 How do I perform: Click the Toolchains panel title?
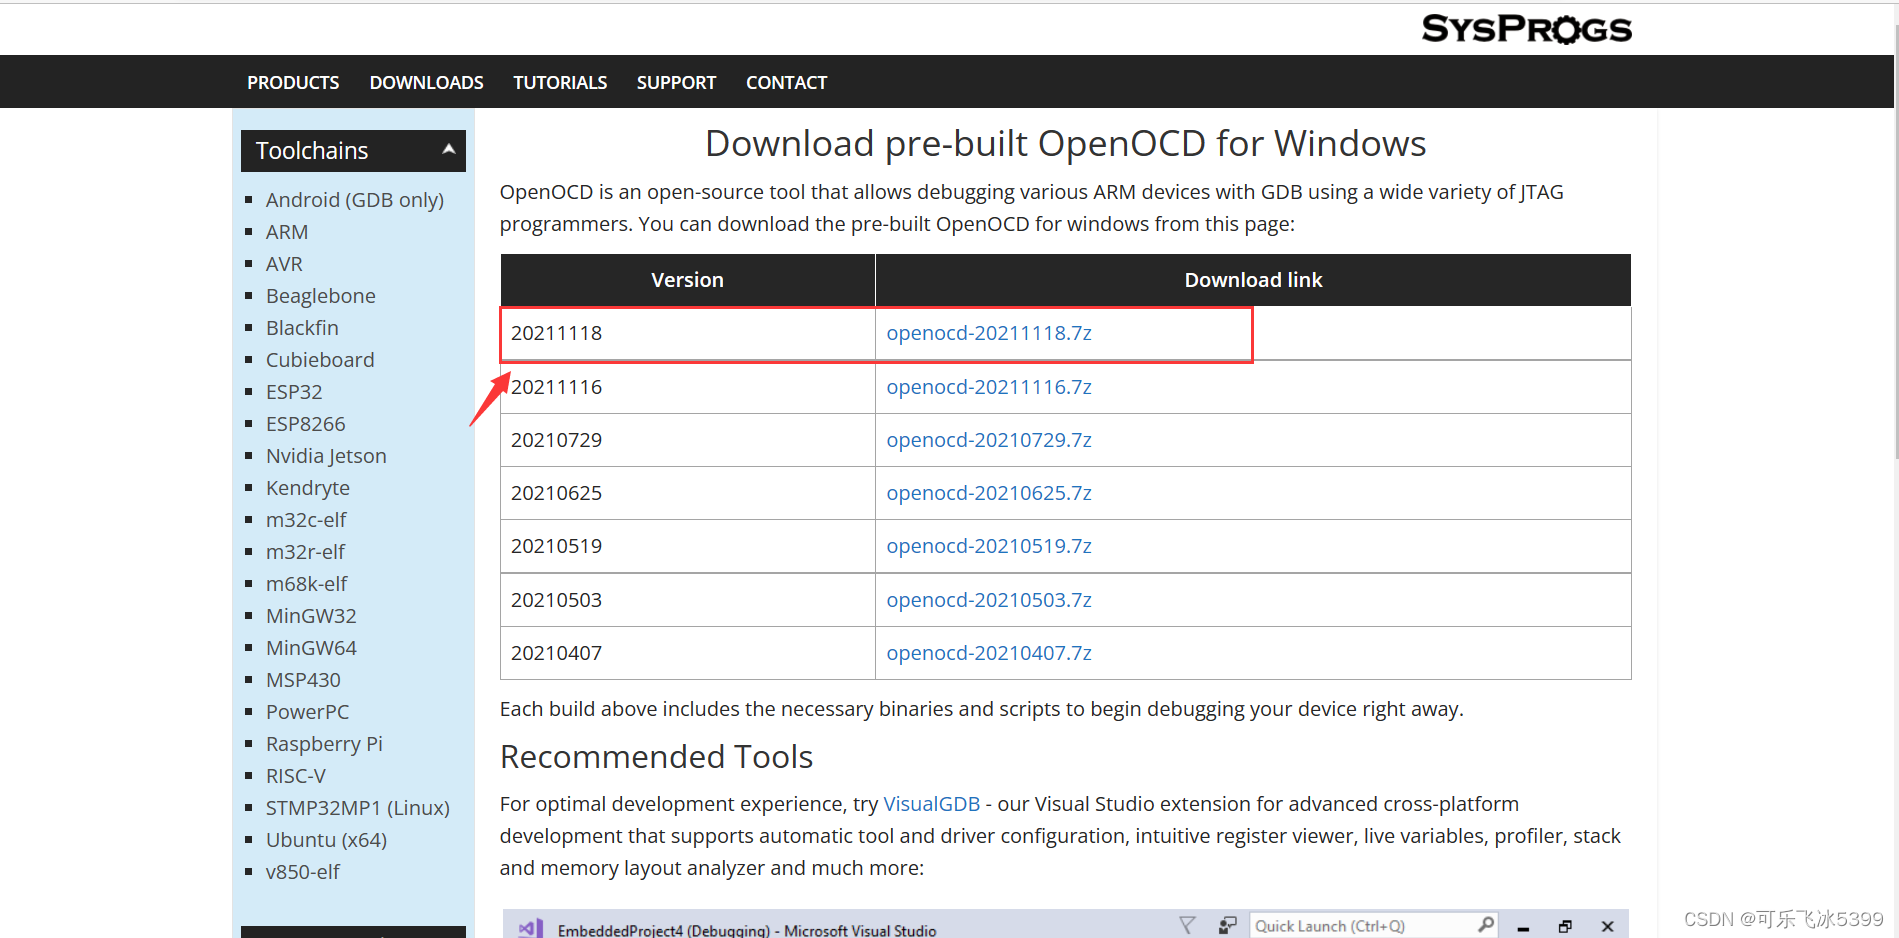coord(312,151)
